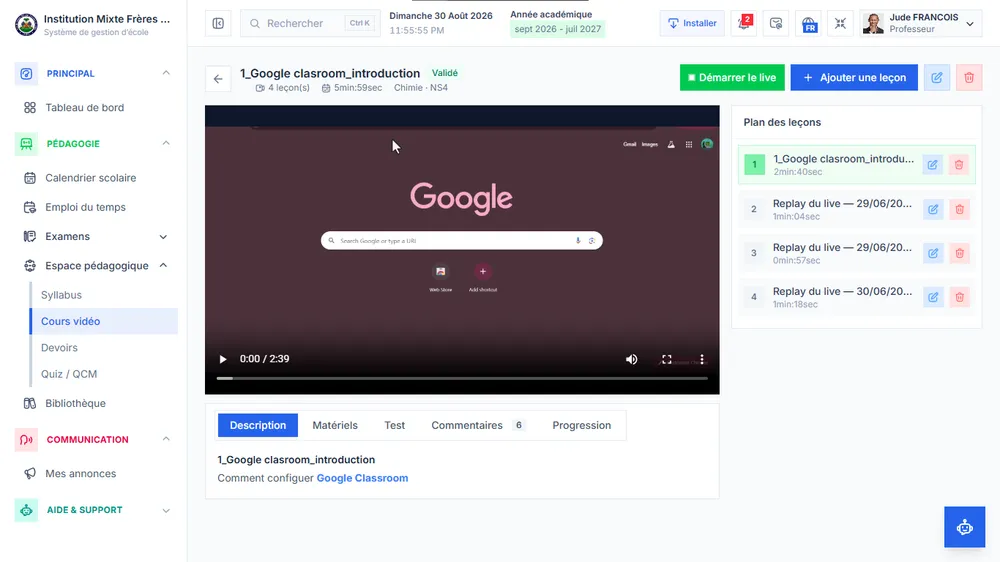
Task: Switch to the Commentaires tab
Action: pos(478,425)
